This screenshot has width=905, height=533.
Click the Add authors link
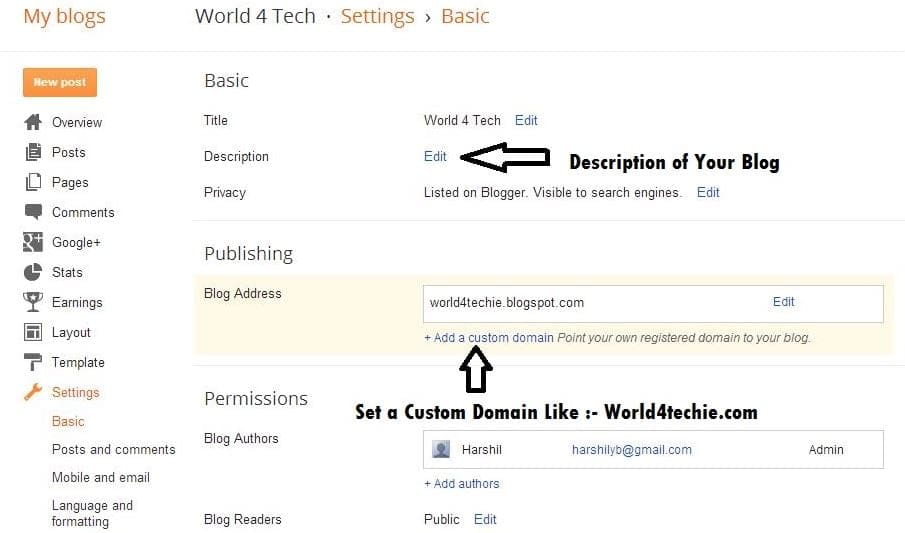[462, 484]
